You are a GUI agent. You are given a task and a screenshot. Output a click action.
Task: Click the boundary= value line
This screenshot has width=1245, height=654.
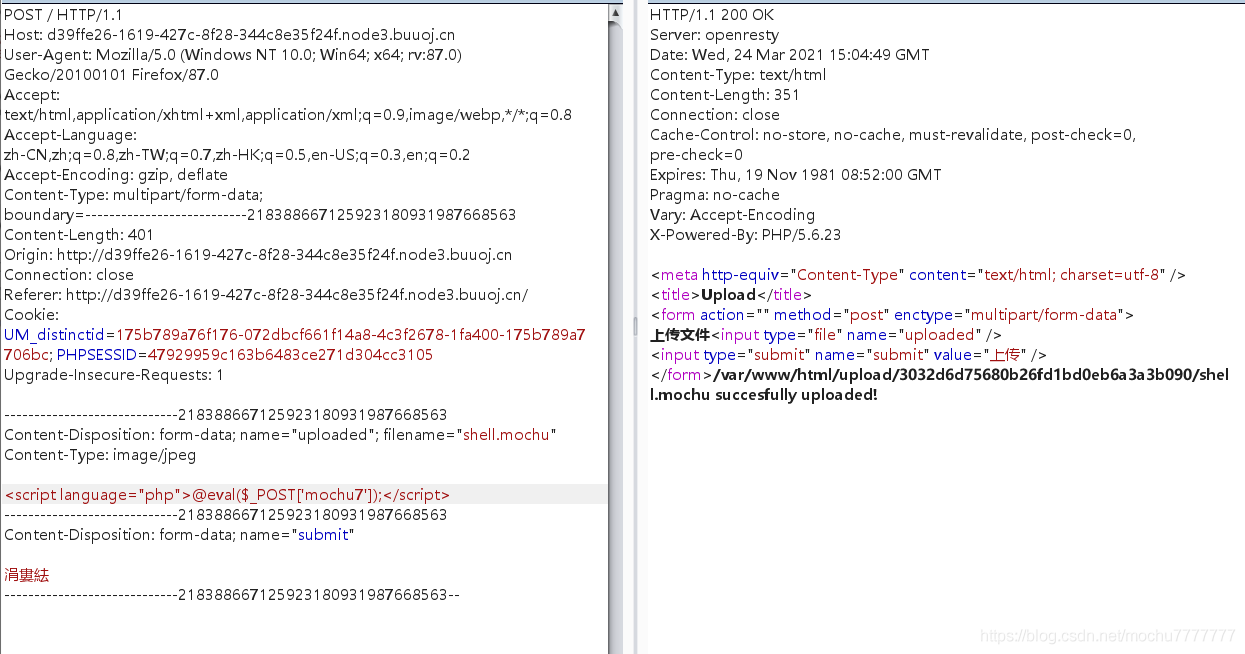pyautogui.click(x=260, y=214)
